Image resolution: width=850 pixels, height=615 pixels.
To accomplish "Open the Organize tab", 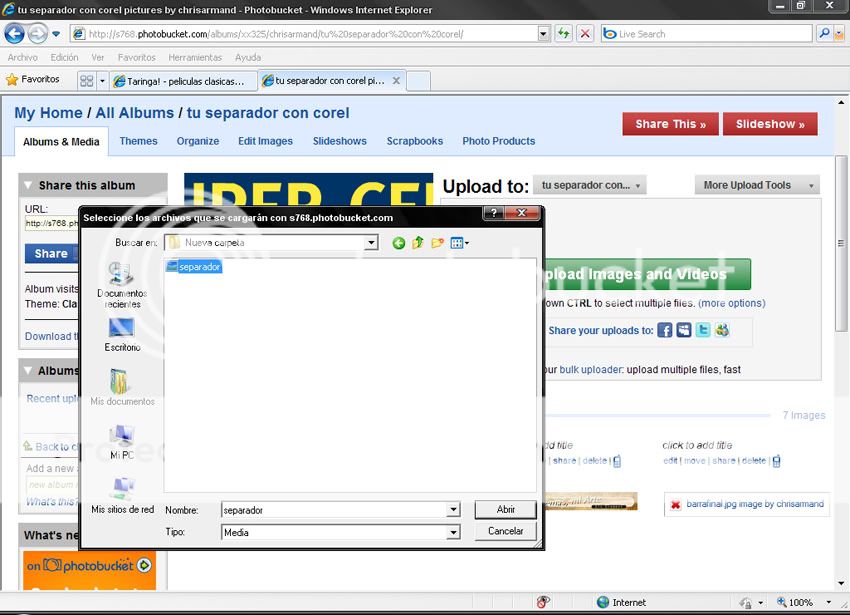I will pos(198,141).
